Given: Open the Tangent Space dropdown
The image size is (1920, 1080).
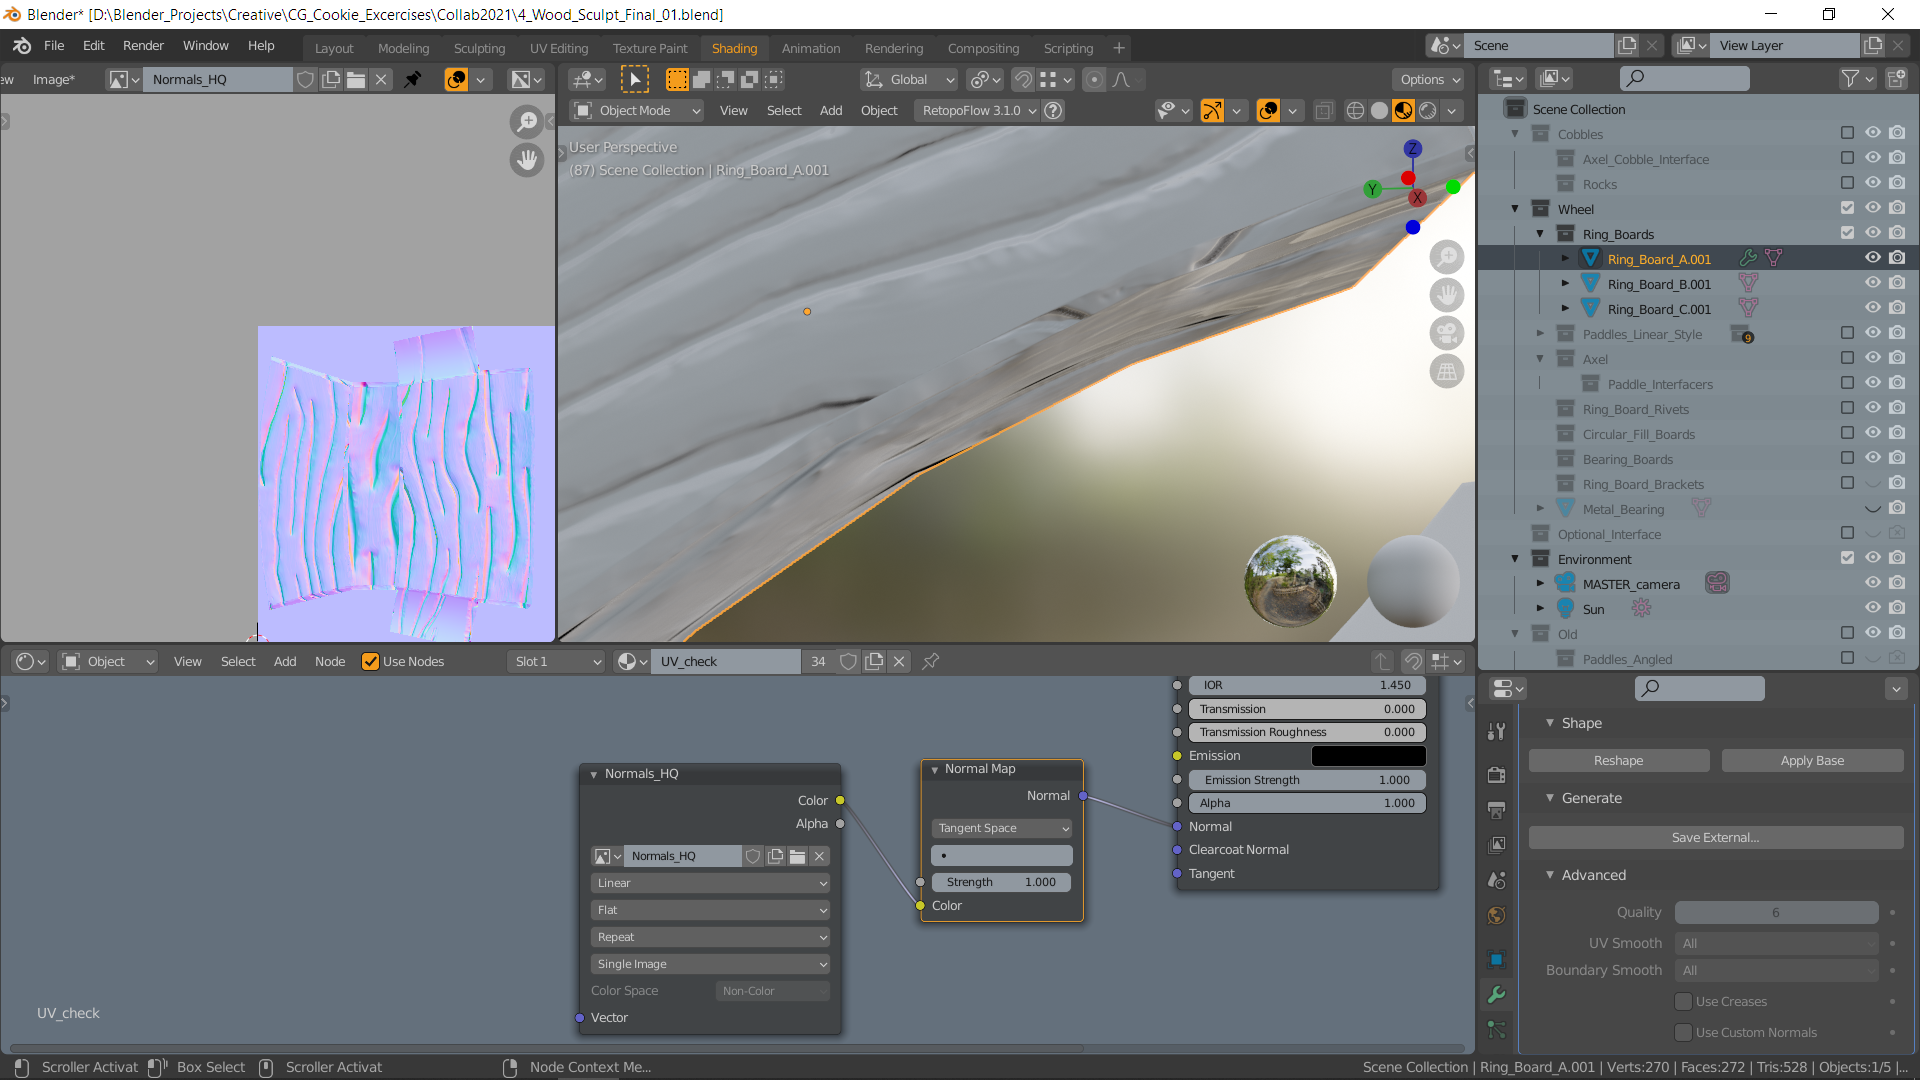Looking at the screenshot, I should pos(1001,828).
